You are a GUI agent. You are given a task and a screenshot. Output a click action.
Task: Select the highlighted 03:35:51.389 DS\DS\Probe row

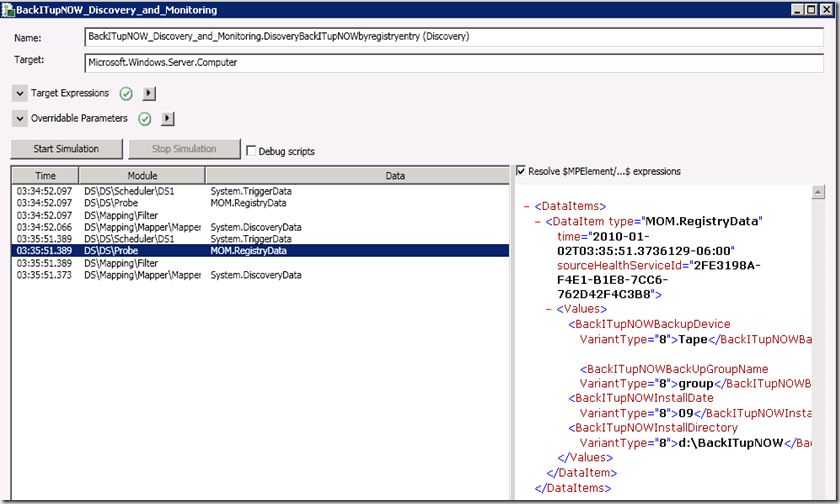pos(260,251)
